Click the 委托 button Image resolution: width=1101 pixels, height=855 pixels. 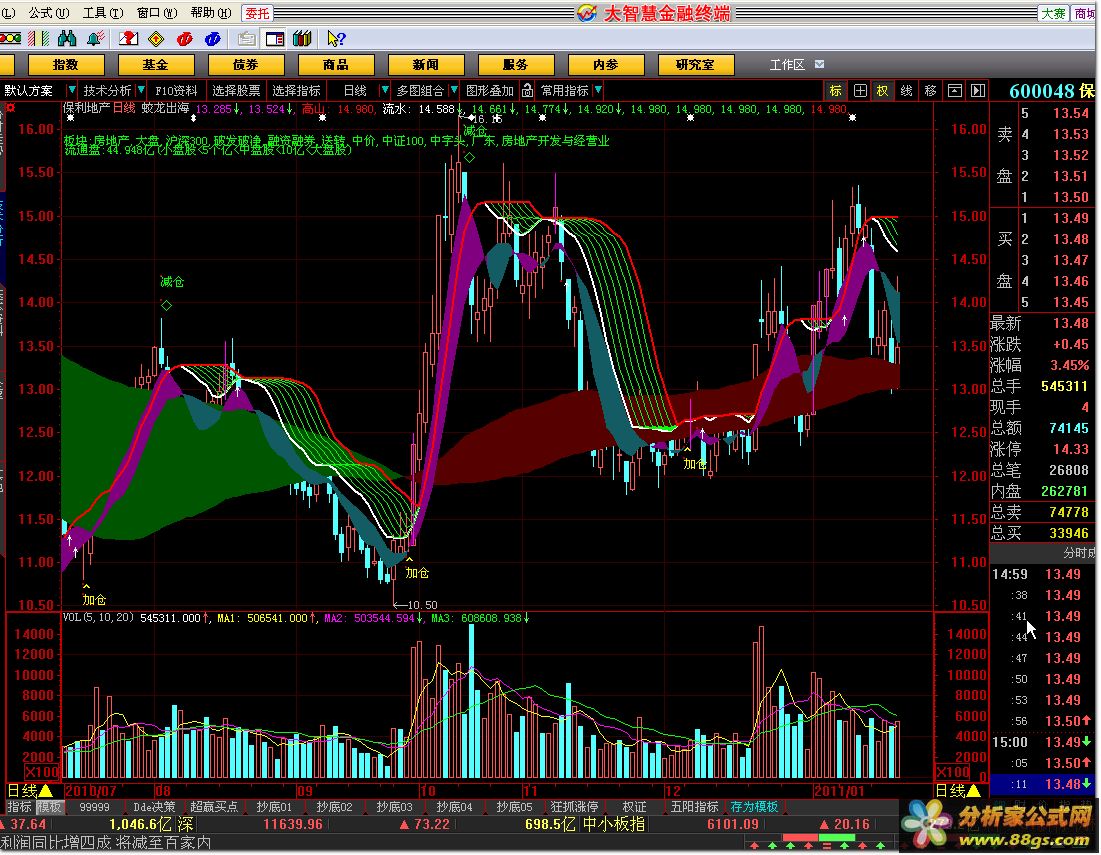click(257, 13)
